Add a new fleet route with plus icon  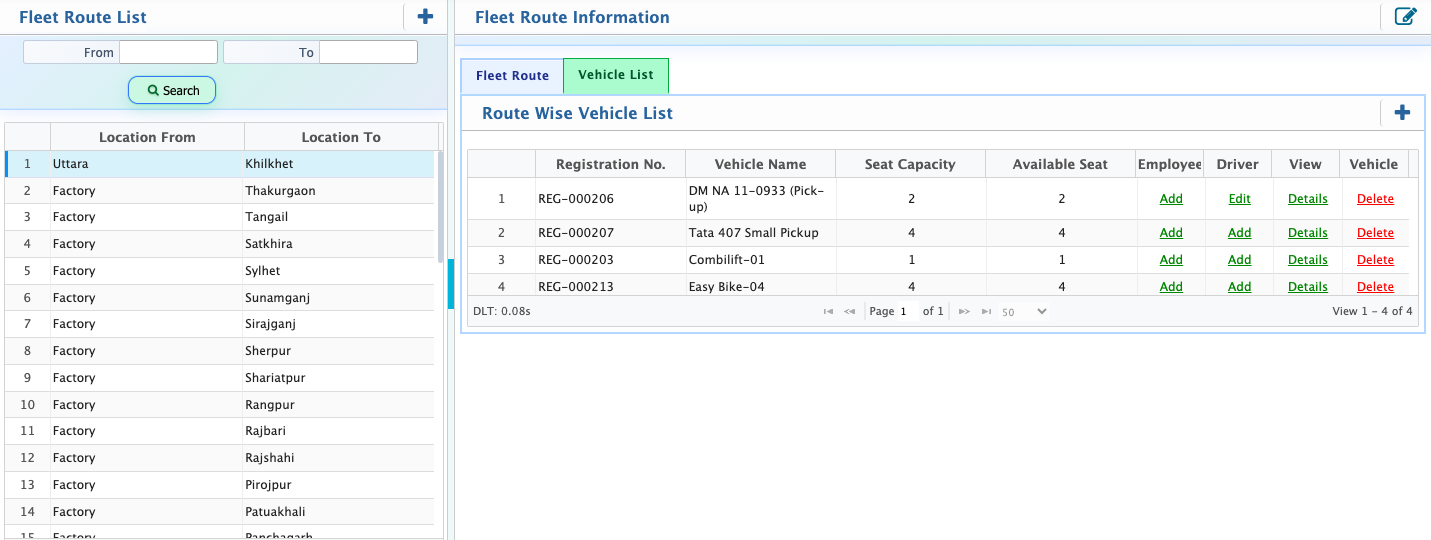click(425, 16)
